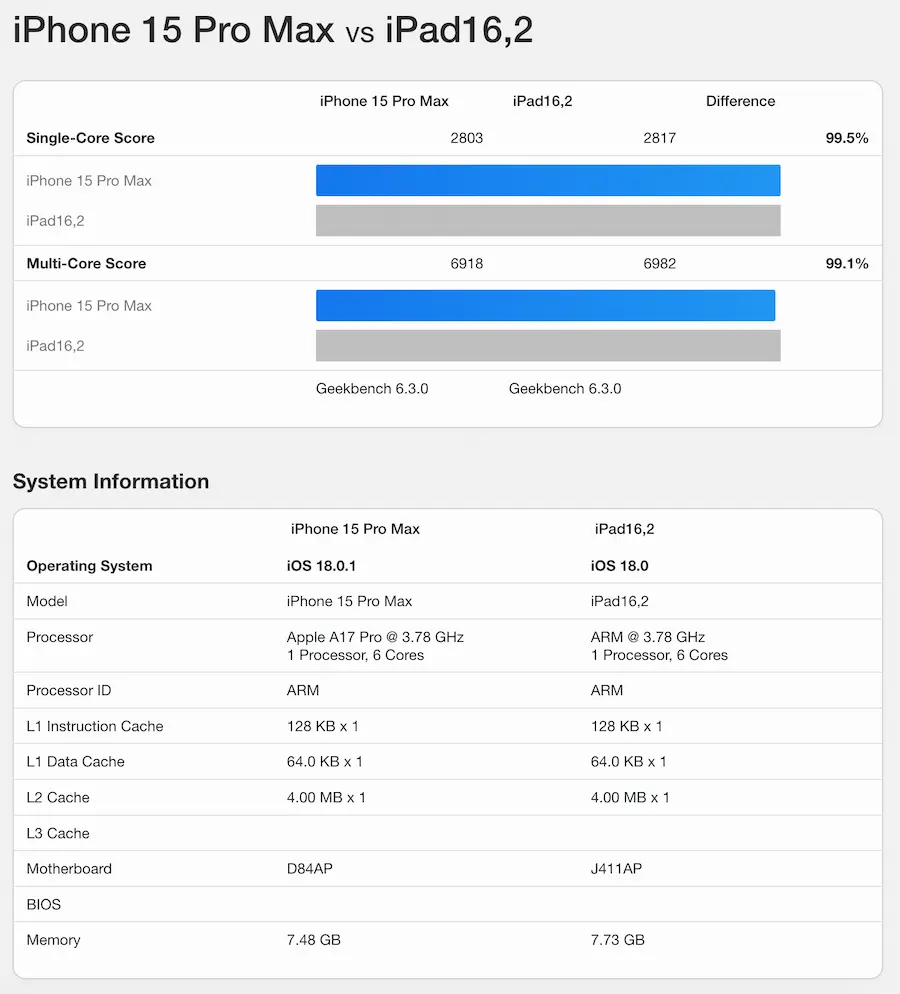Select the 'iOS 18.0.1' value
Screen dimensions: 900x994
[x=321, y=566]
